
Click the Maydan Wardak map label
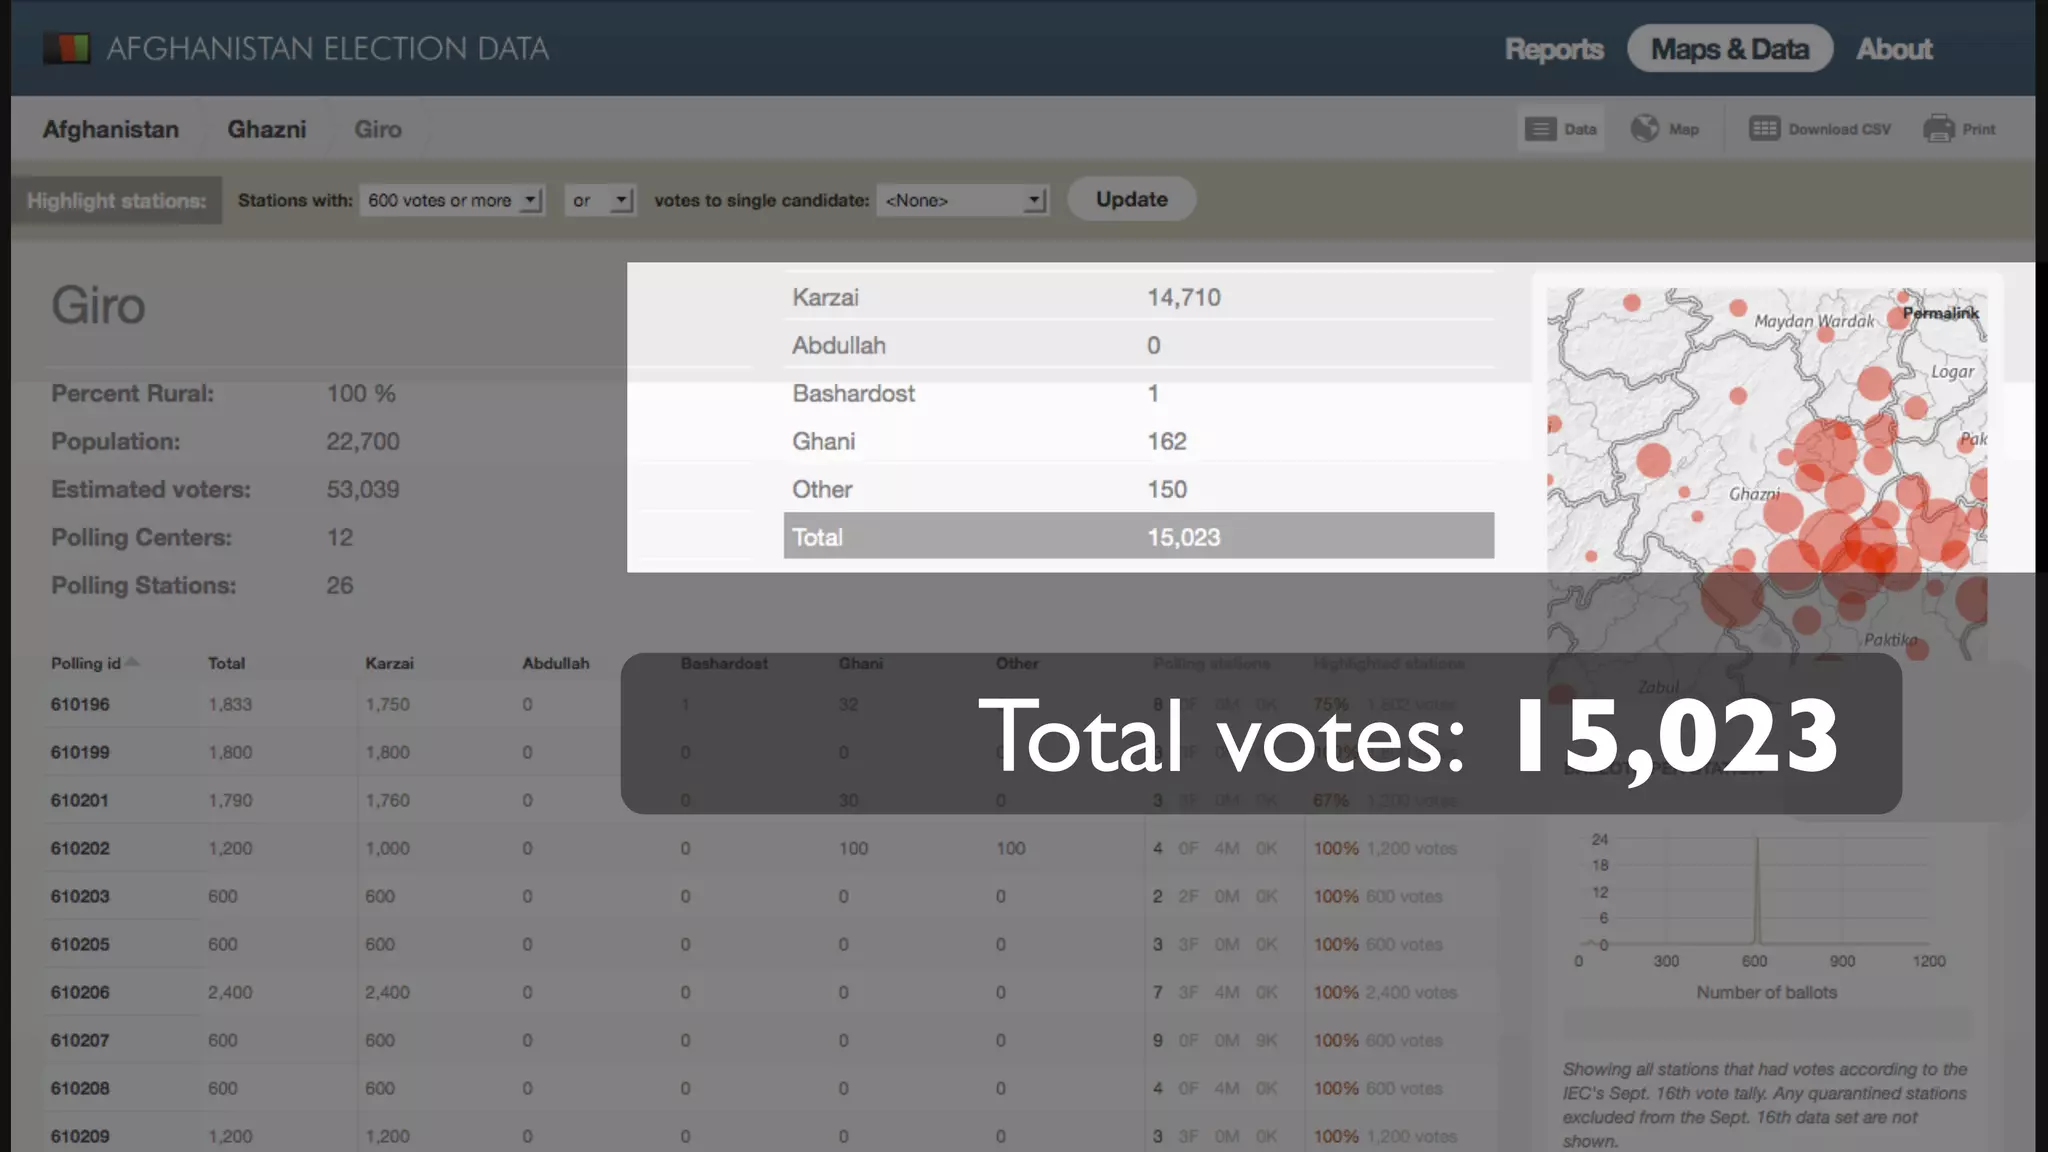[1814, 321]
